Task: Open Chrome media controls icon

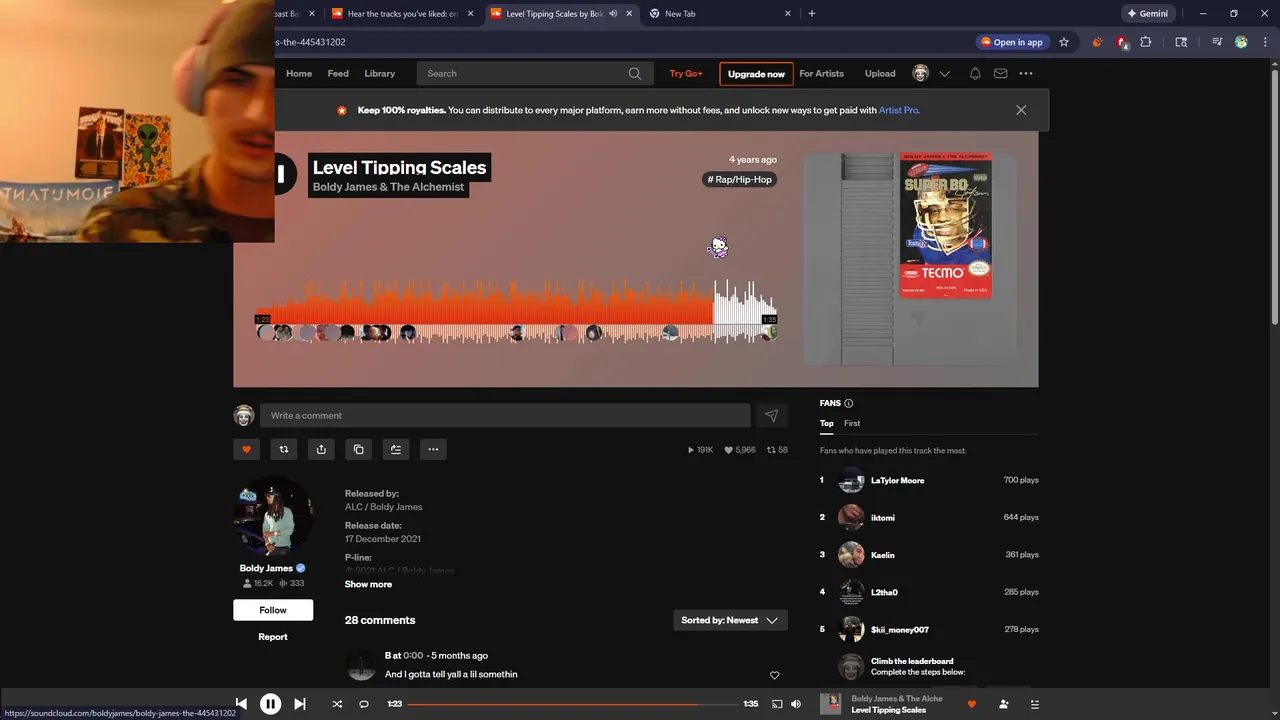Action: (1217, 42)
